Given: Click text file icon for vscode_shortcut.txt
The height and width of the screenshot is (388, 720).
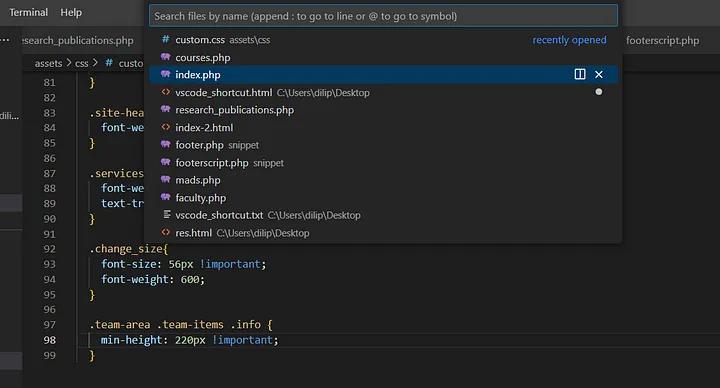Looking at the screenshot, I should tap(167, 214).
